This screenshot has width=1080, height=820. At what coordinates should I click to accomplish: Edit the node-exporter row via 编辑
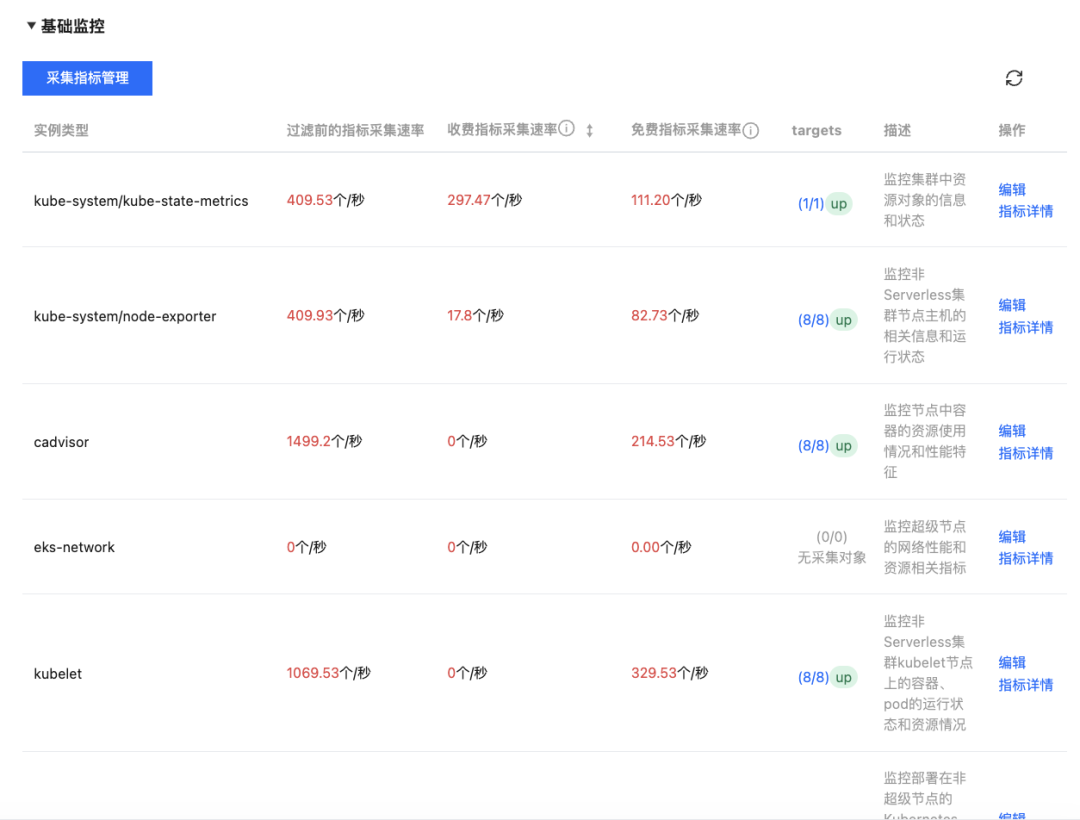coord(1012,305)
